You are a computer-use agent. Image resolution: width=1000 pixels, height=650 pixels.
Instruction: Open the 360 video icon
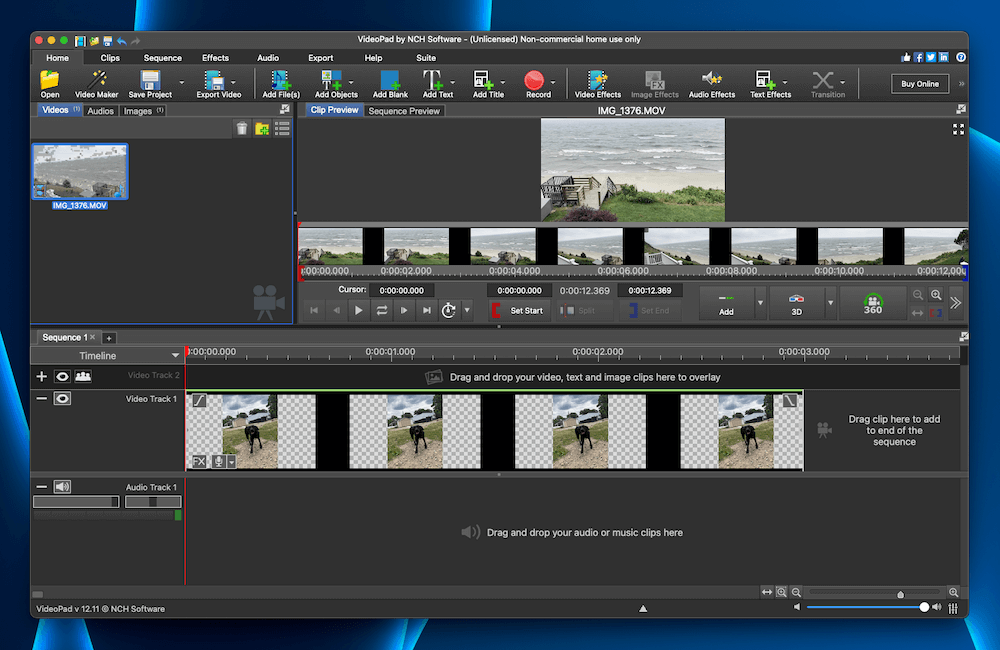tap(873, 304)
